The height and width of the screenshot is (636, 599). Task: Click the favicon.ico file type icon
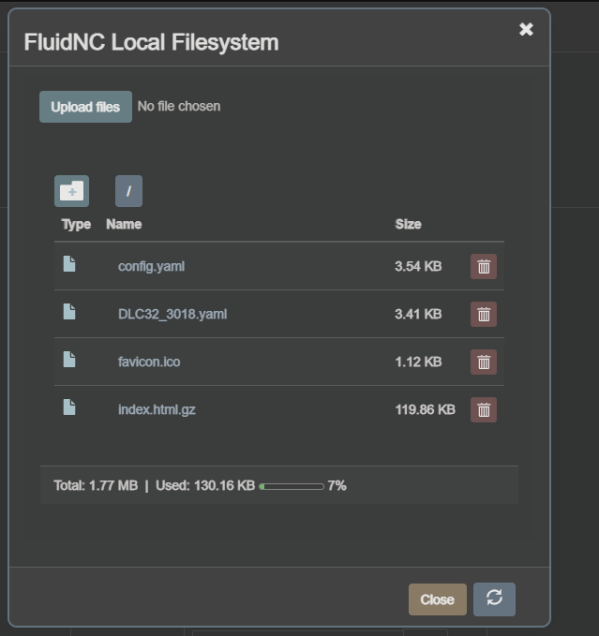click(69, 359)
